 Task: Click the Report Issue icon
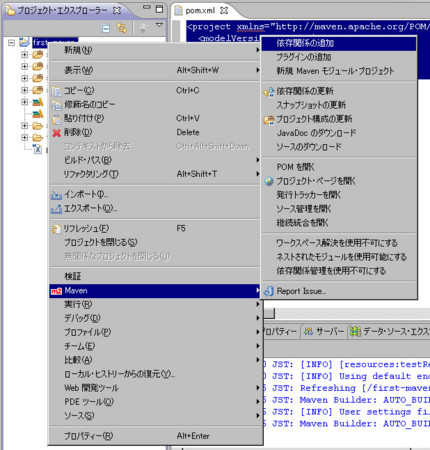click(x=269, y=292)
